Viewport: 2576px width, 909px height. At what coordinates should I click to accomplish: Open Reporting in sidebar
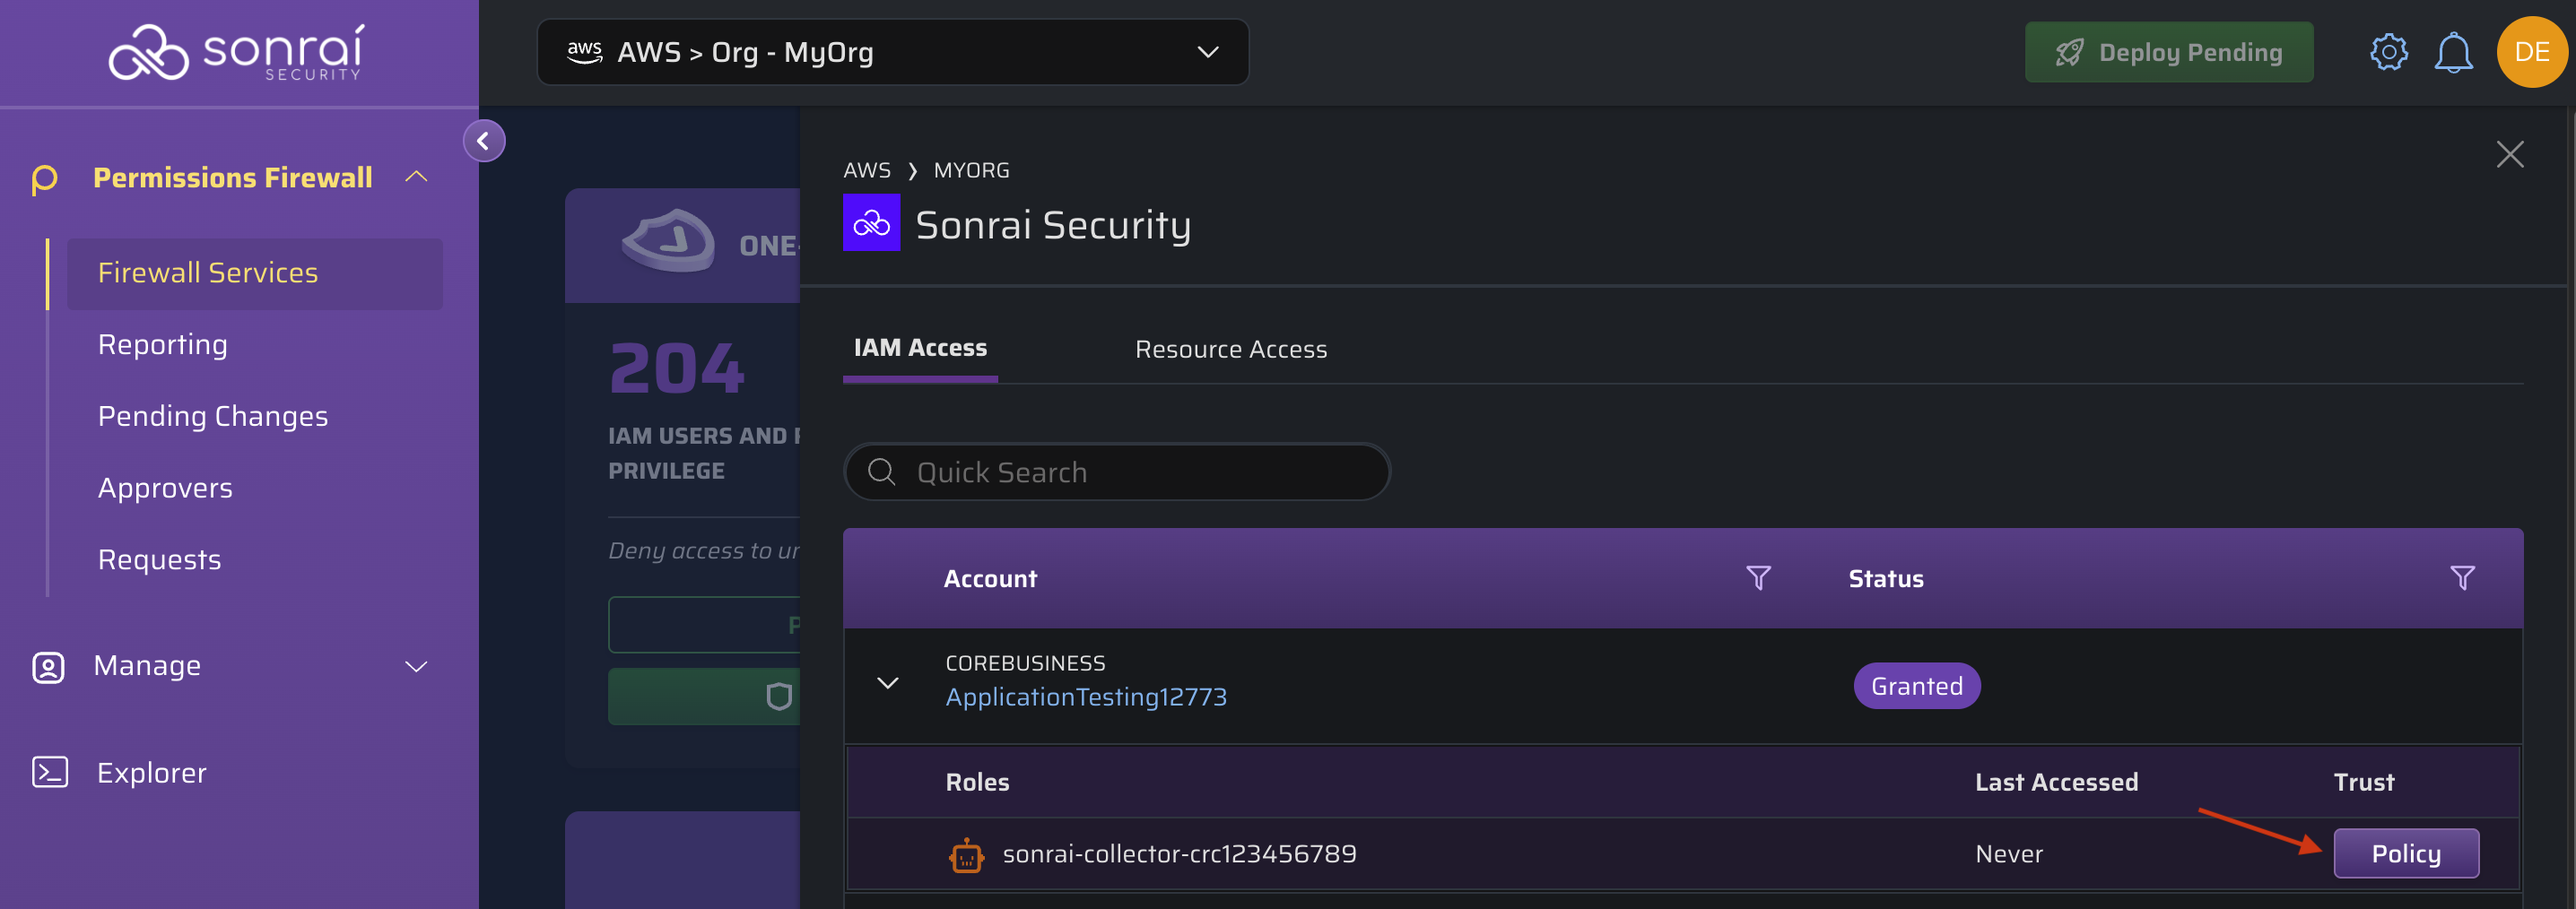point(163,345)
